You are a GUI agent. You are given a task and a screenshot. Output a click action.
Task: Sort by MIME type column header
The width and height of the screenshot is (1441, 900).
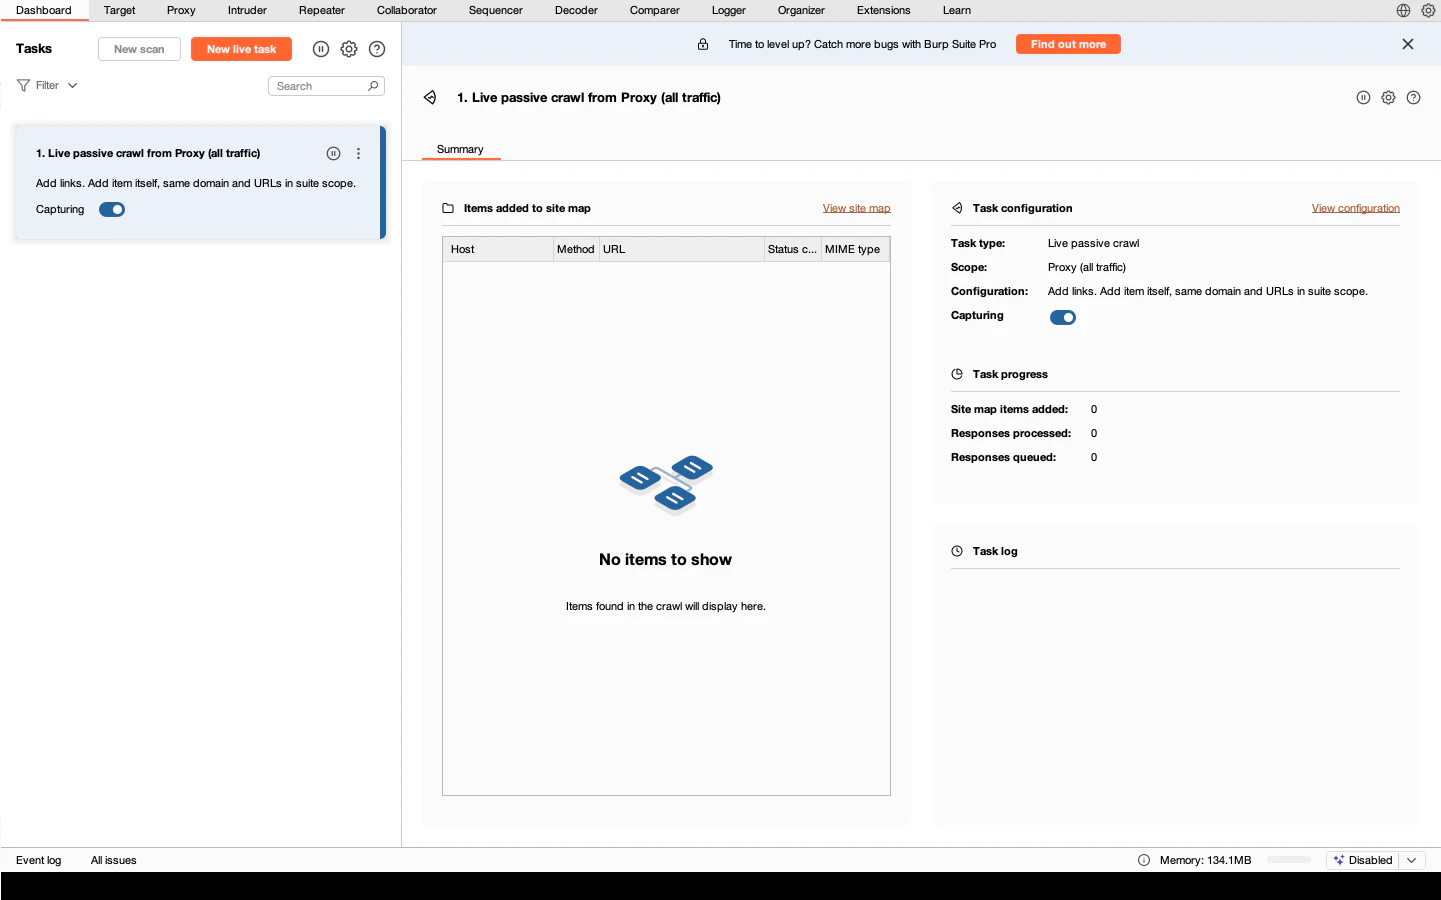pos(855,249)
